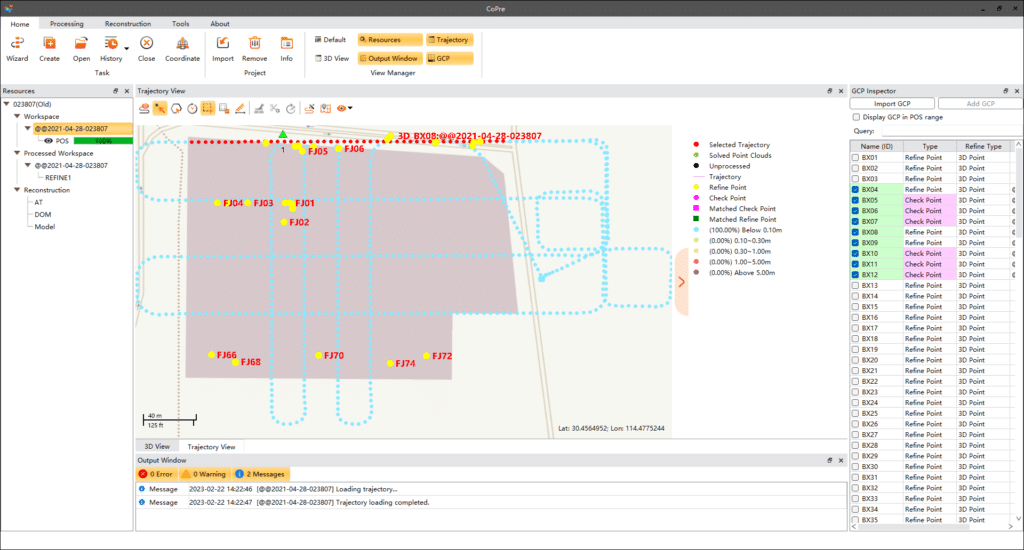Click the Create task icon
The width and height of the screenshot is (1024, 550).
[49, 43]
